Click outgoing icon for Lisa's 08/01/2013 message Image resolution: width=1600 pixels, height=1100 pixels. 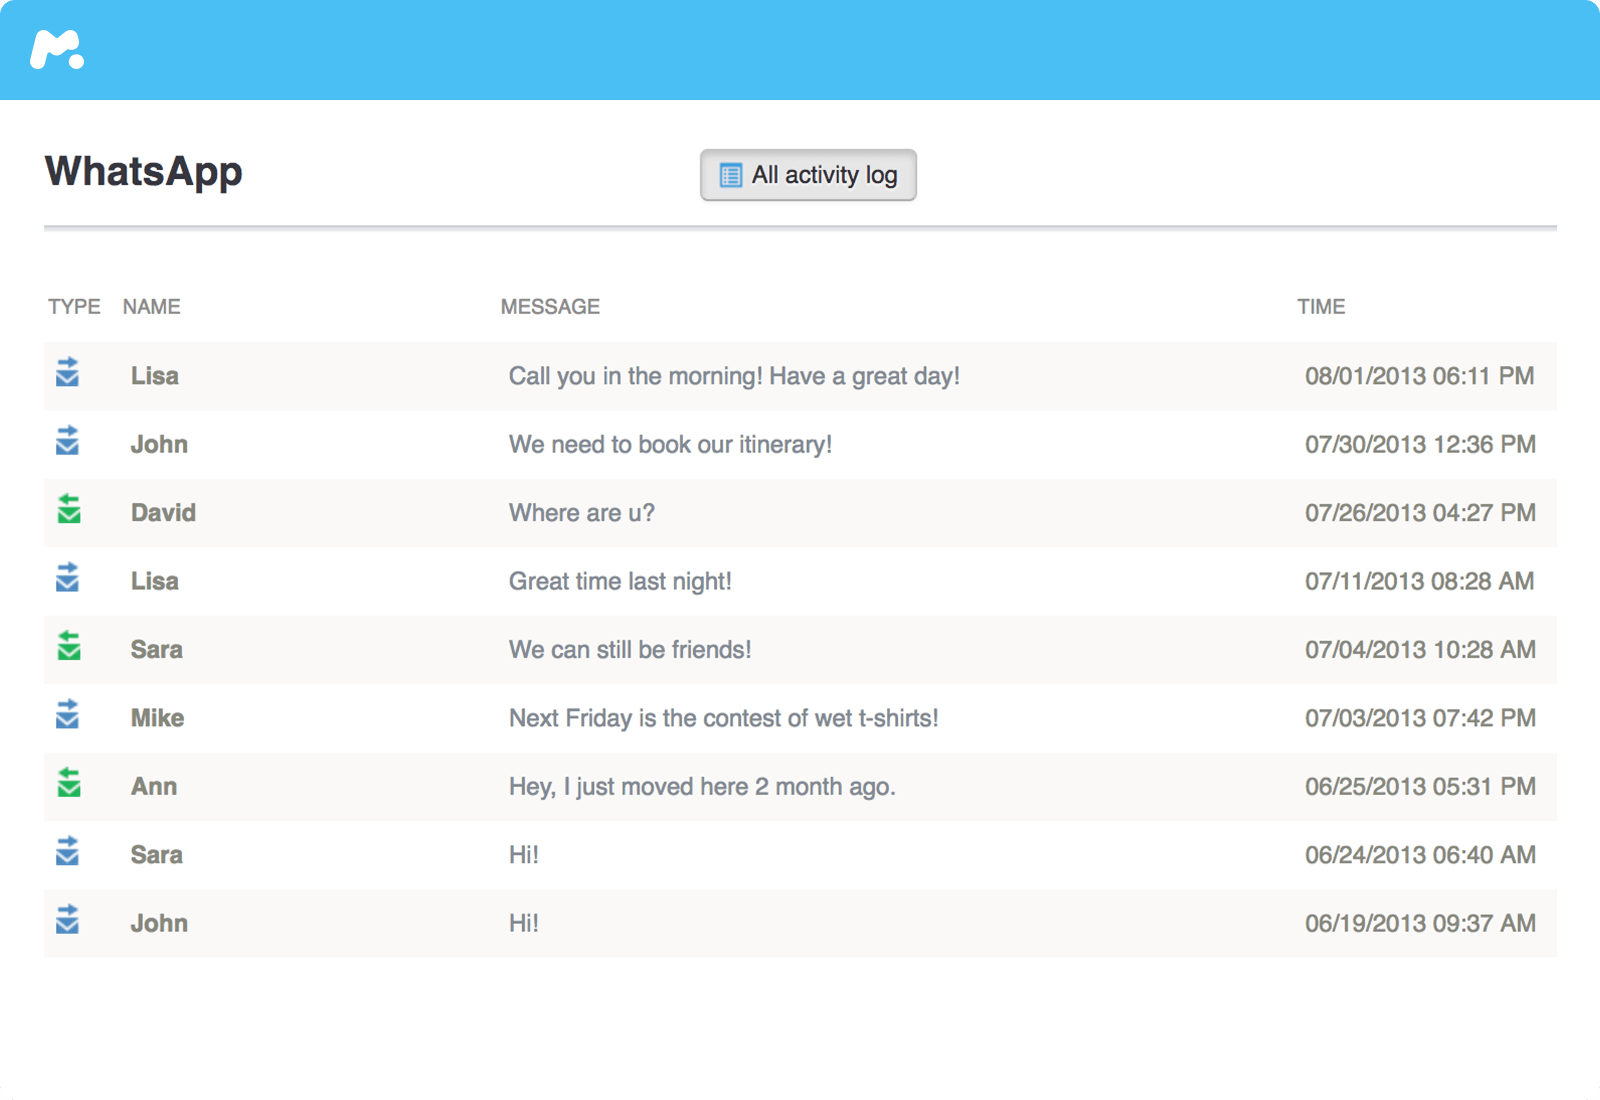[x=67, y=372]
